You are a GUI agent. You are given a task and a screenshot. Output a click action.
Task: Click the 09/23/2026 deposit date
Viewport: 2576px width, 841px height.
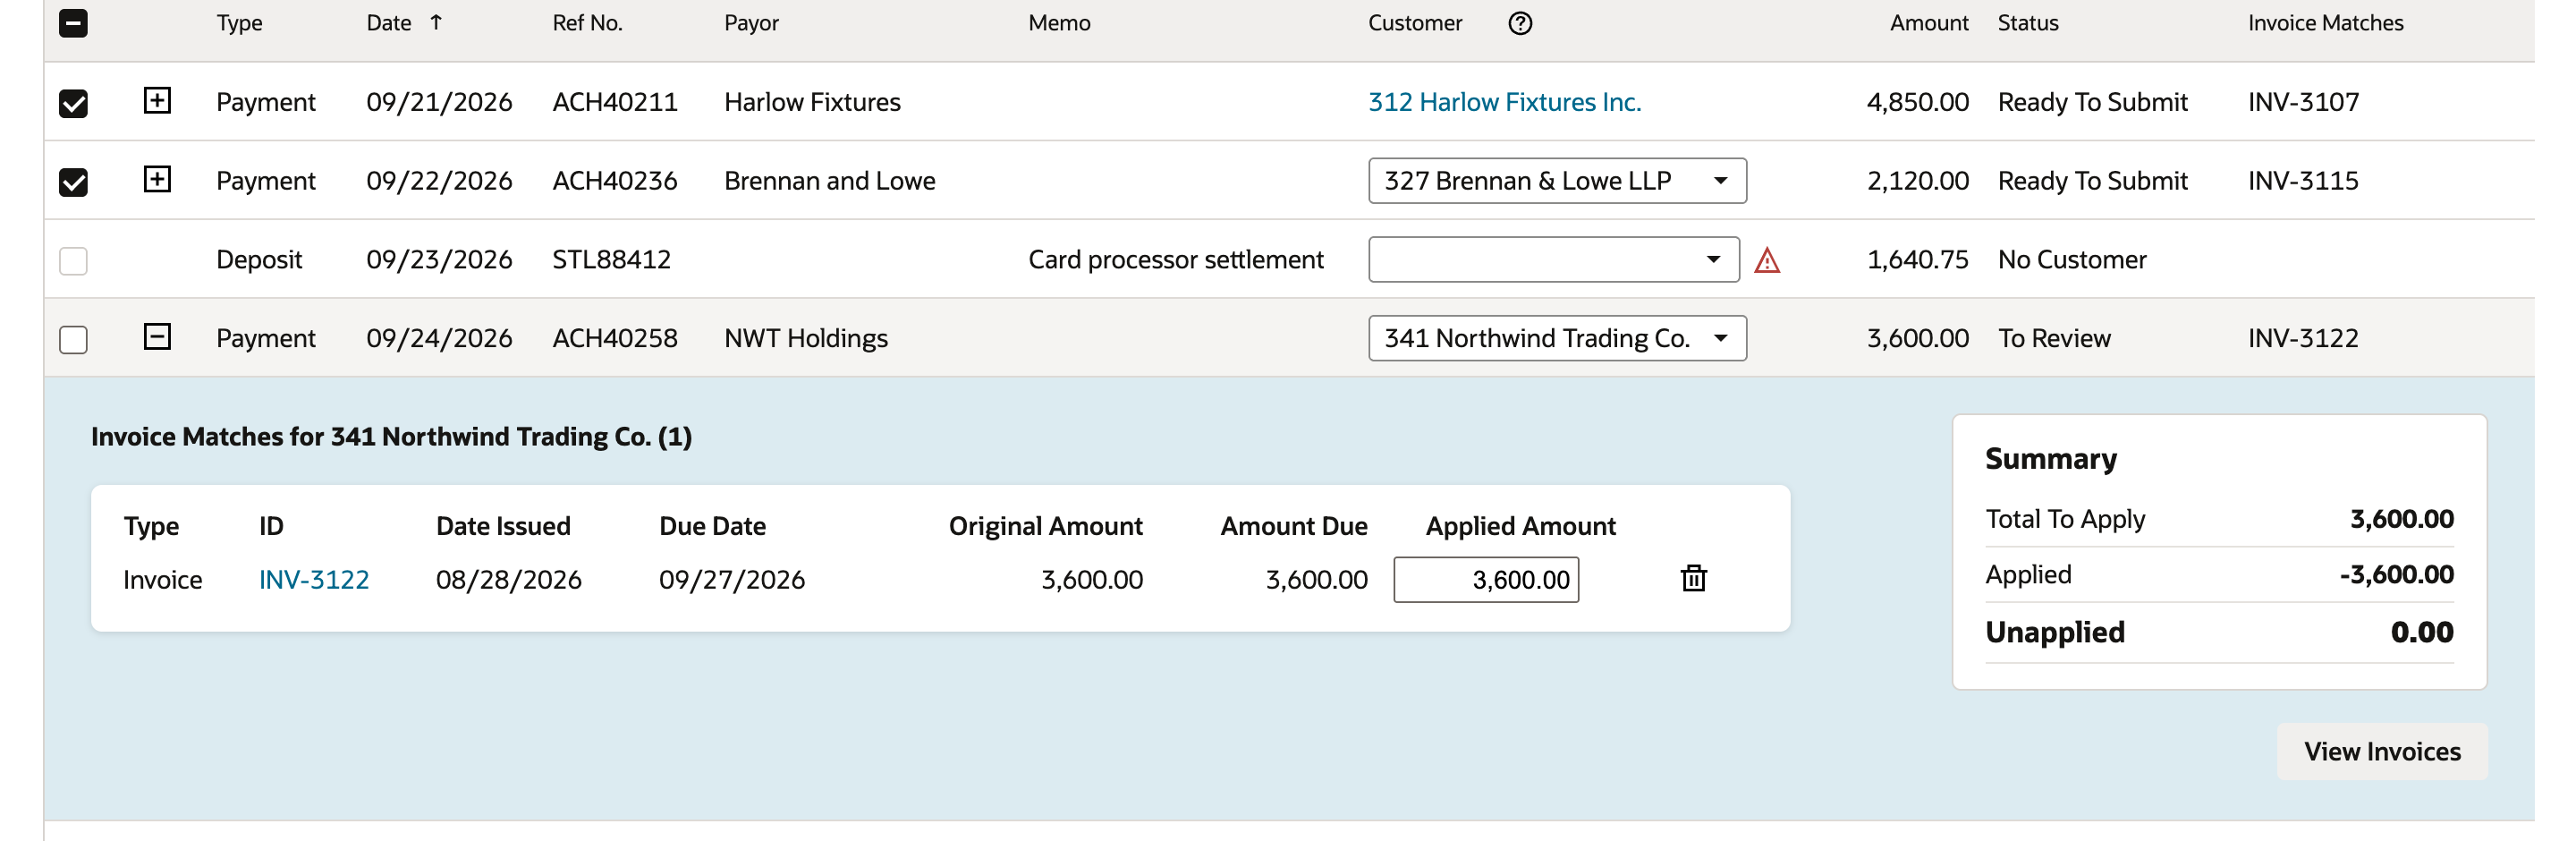pyautogui.click(x=439, y=260)
